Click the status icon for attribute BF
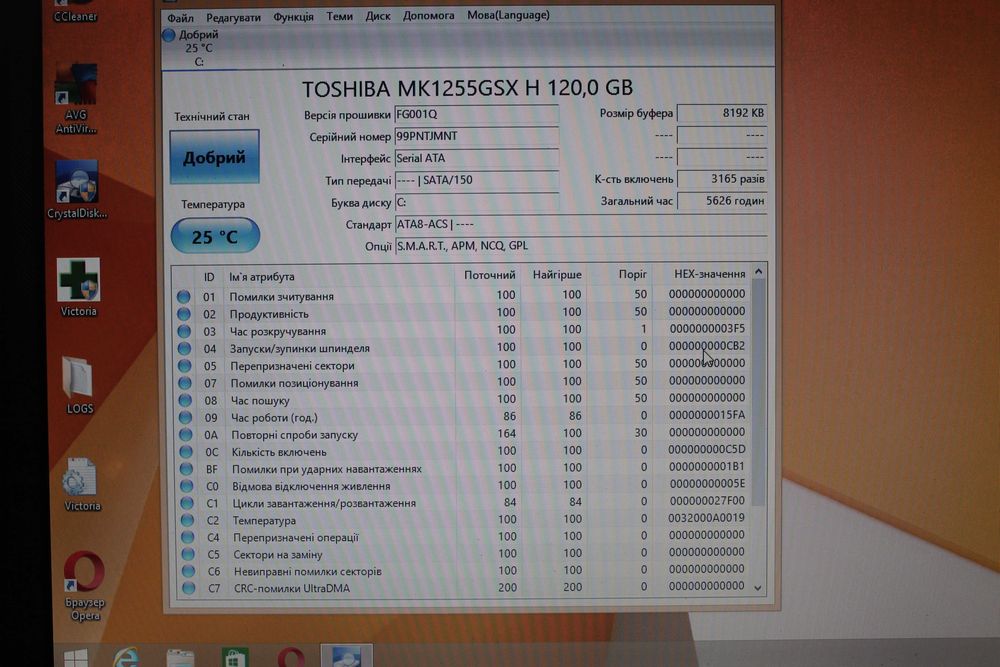 pyautogui.click(x=186, y=469)
